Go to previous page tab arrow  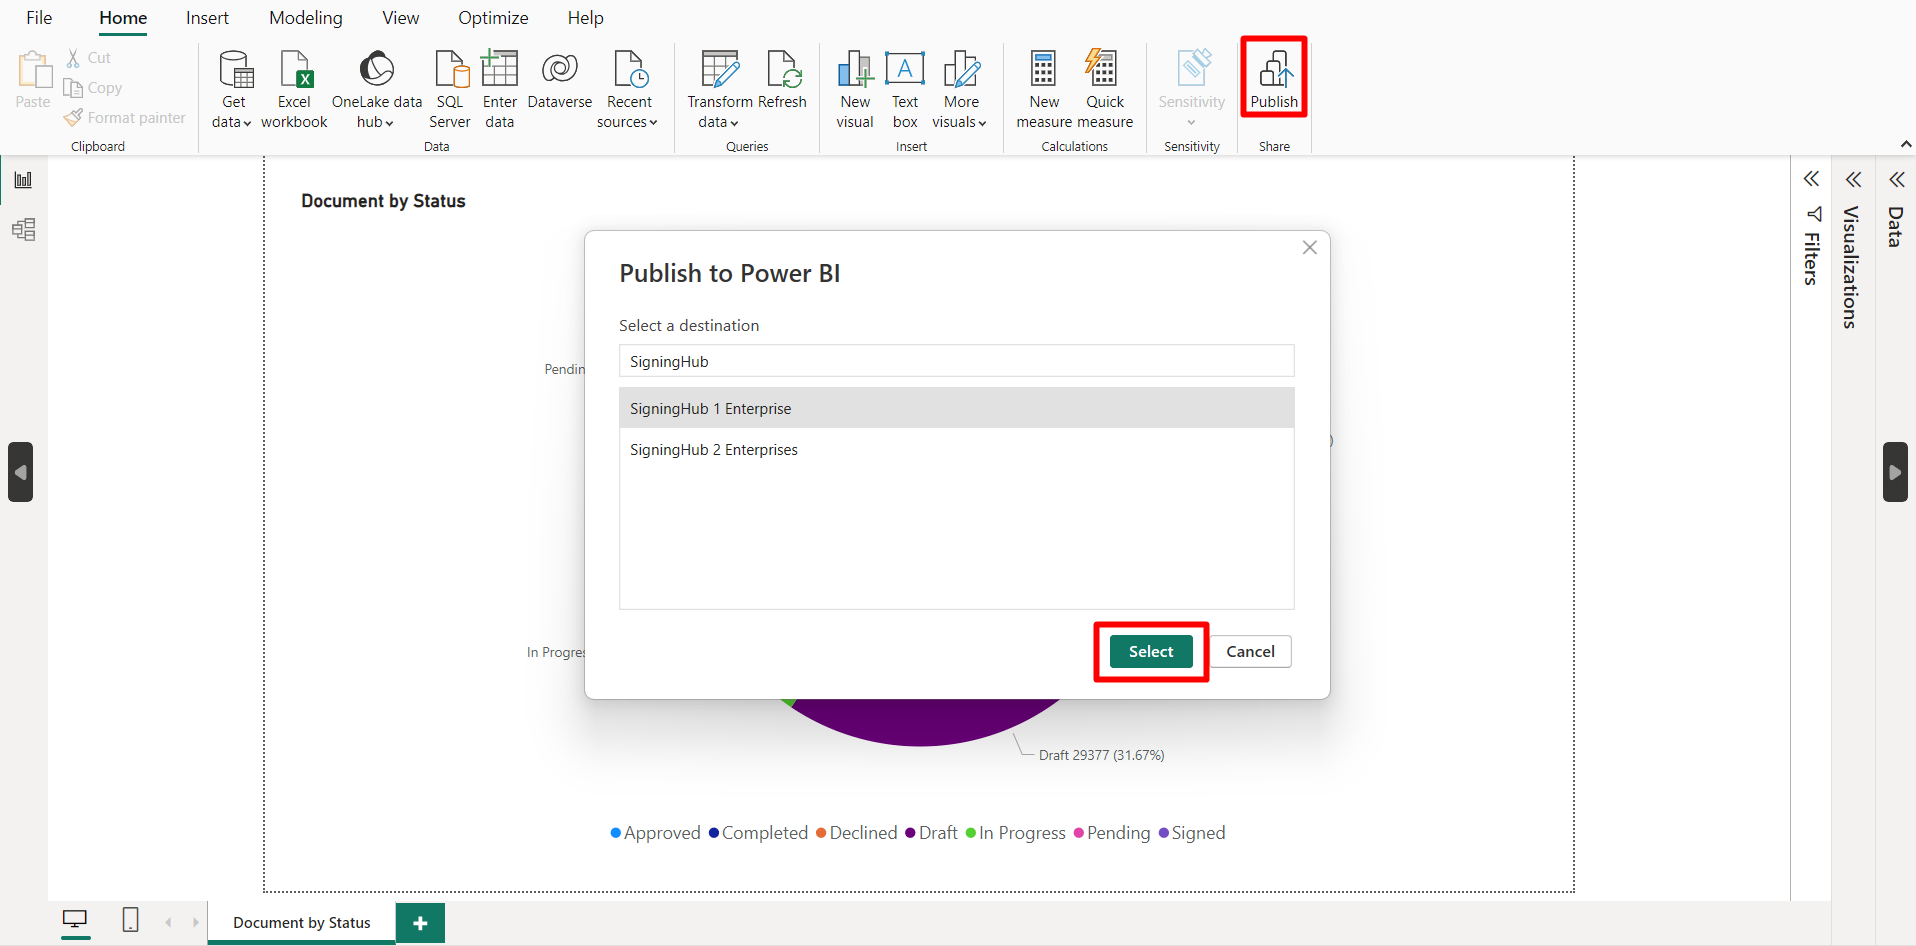168,922
